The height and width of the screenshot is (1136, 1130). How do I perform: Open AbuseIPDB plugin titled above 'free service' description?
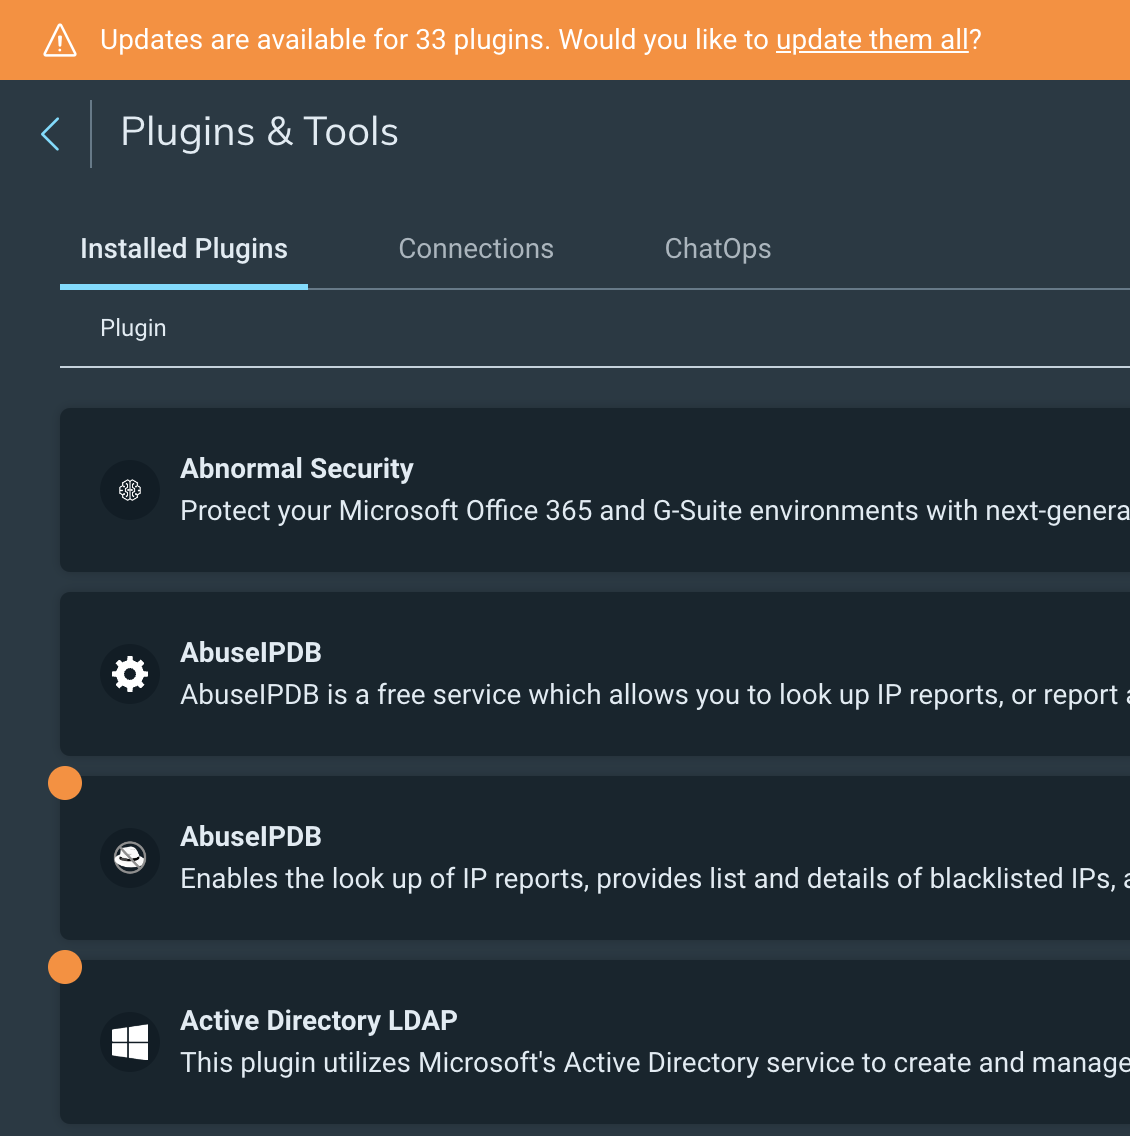pyautogui.click(x=251, y=653)
